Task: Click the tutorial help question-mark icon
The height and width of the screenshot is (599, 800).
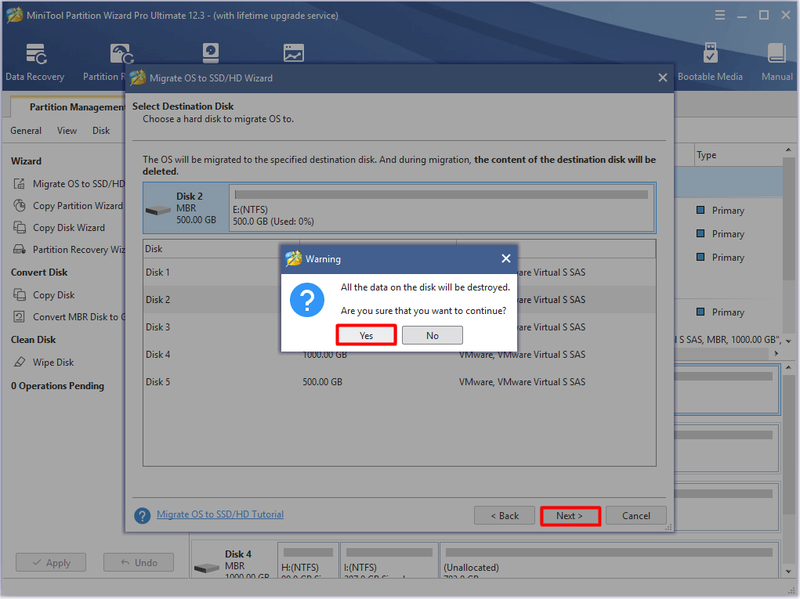Action: (142, 515)
